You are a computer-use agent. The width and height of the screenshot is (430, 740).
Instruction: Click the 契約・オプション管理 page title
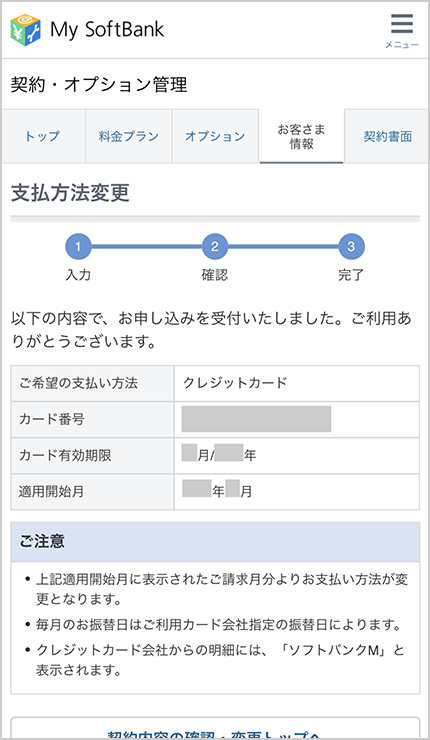99,85
